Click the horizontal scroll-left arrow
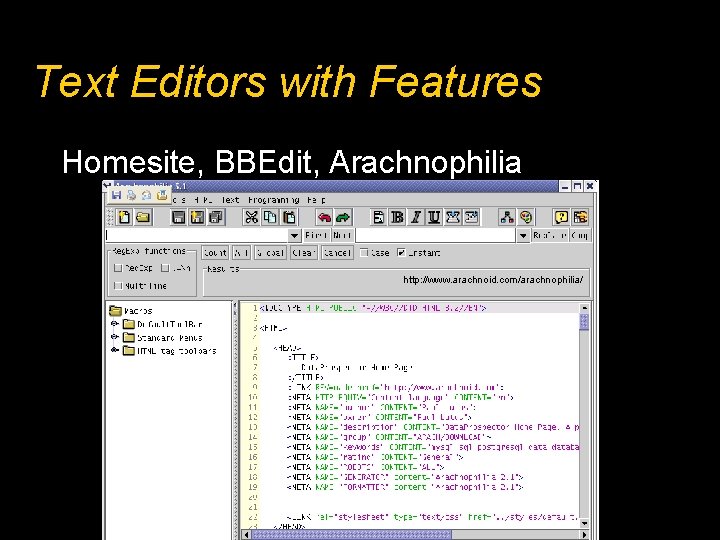 click(247, 534)
